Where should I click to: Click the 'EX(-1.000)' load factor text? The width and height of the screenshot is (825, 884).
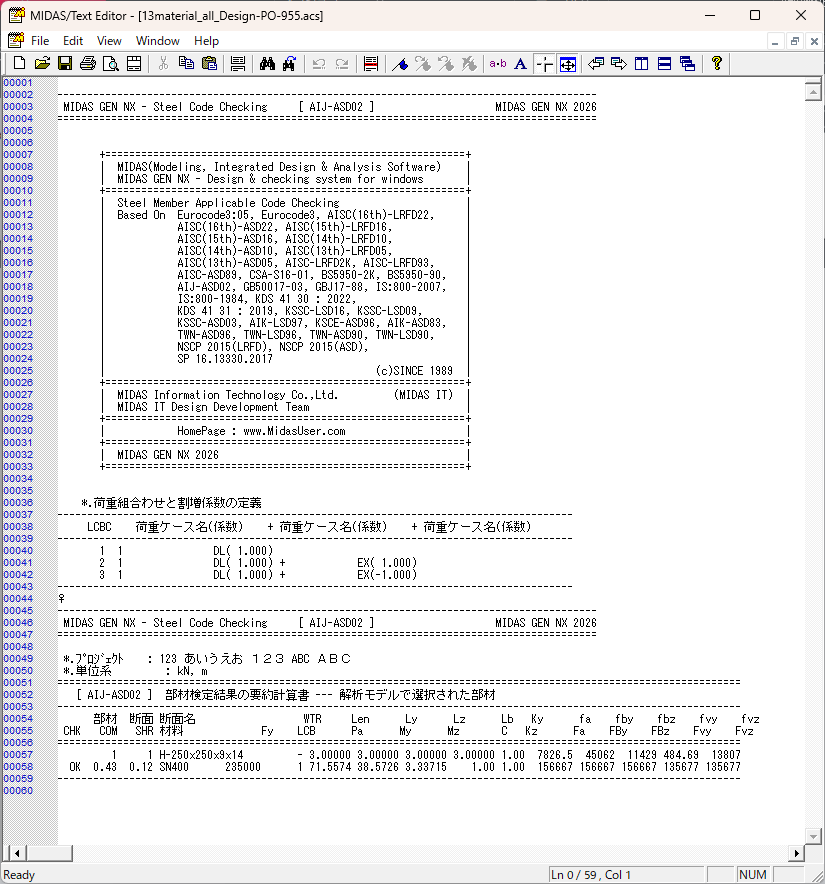tap(387, 575)
